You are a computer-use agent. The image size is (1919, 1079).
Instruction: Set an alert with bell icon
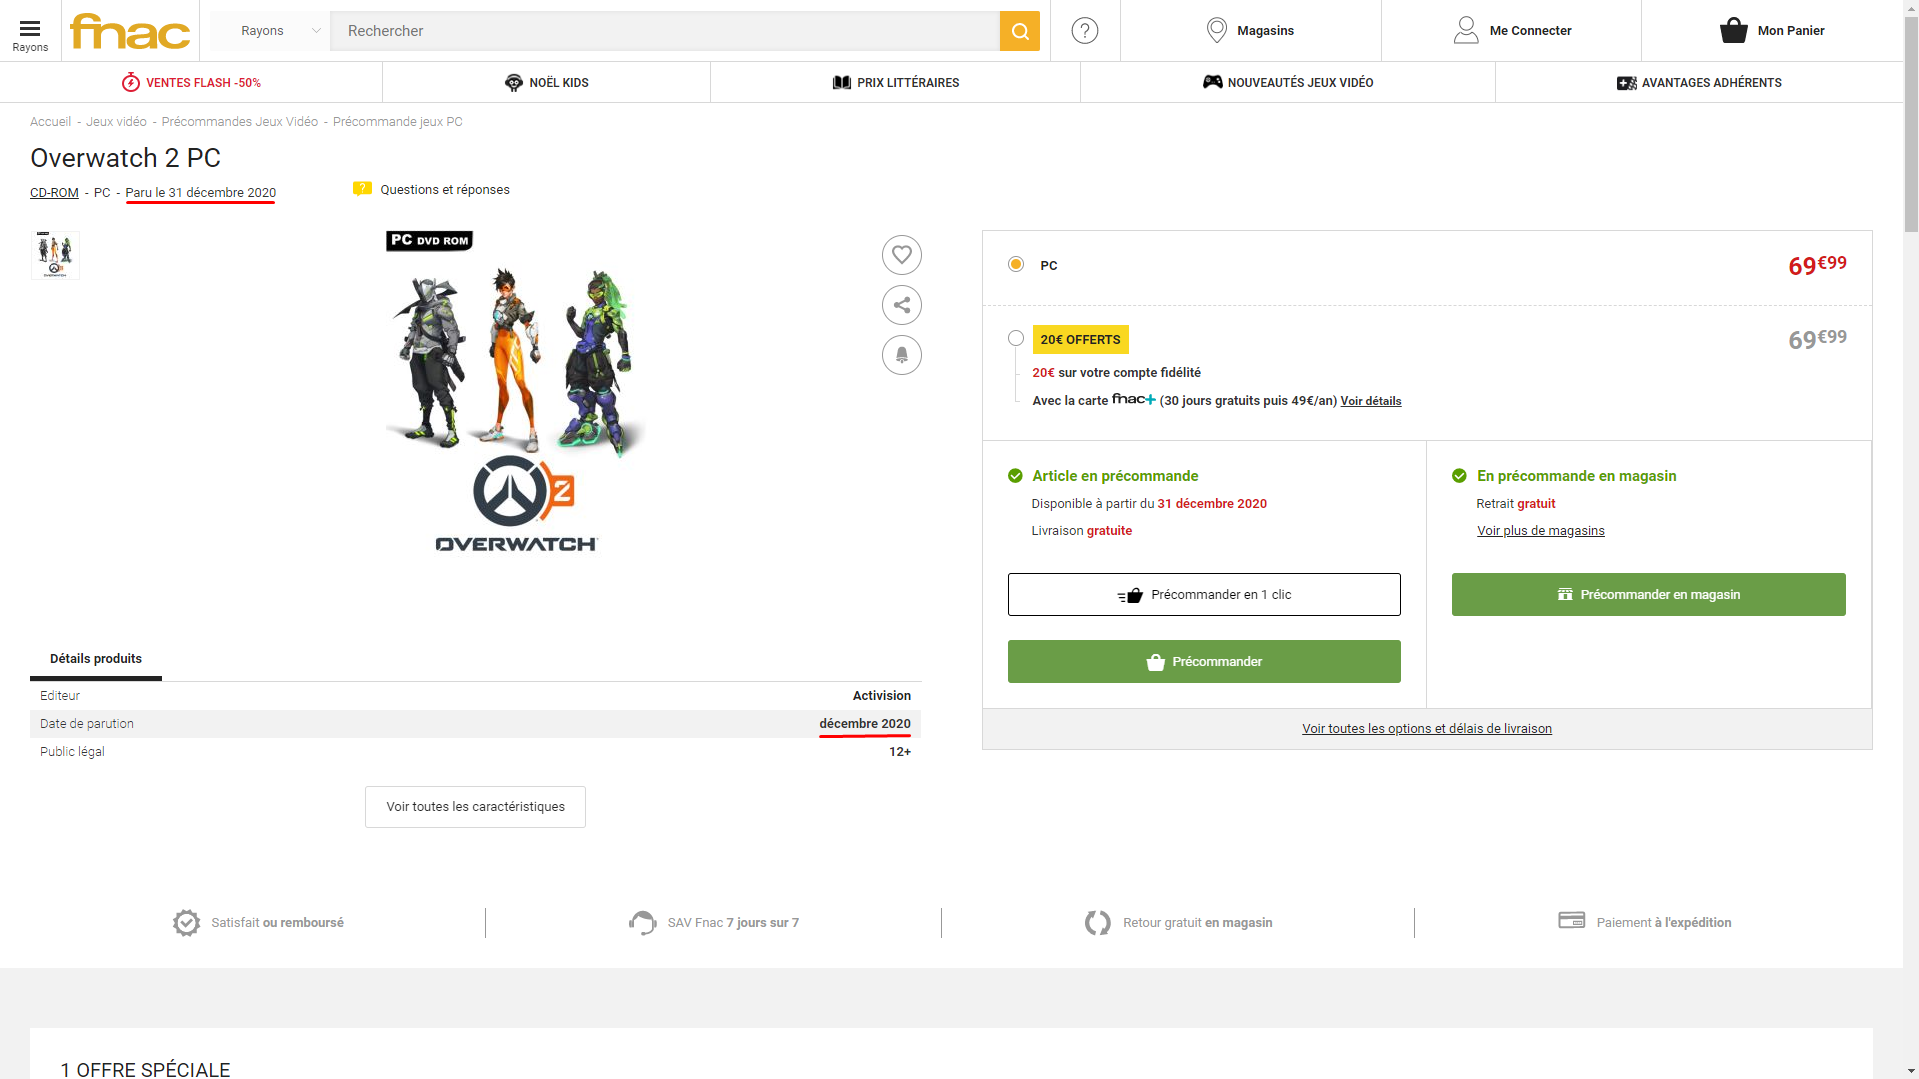tap(901, 355)
